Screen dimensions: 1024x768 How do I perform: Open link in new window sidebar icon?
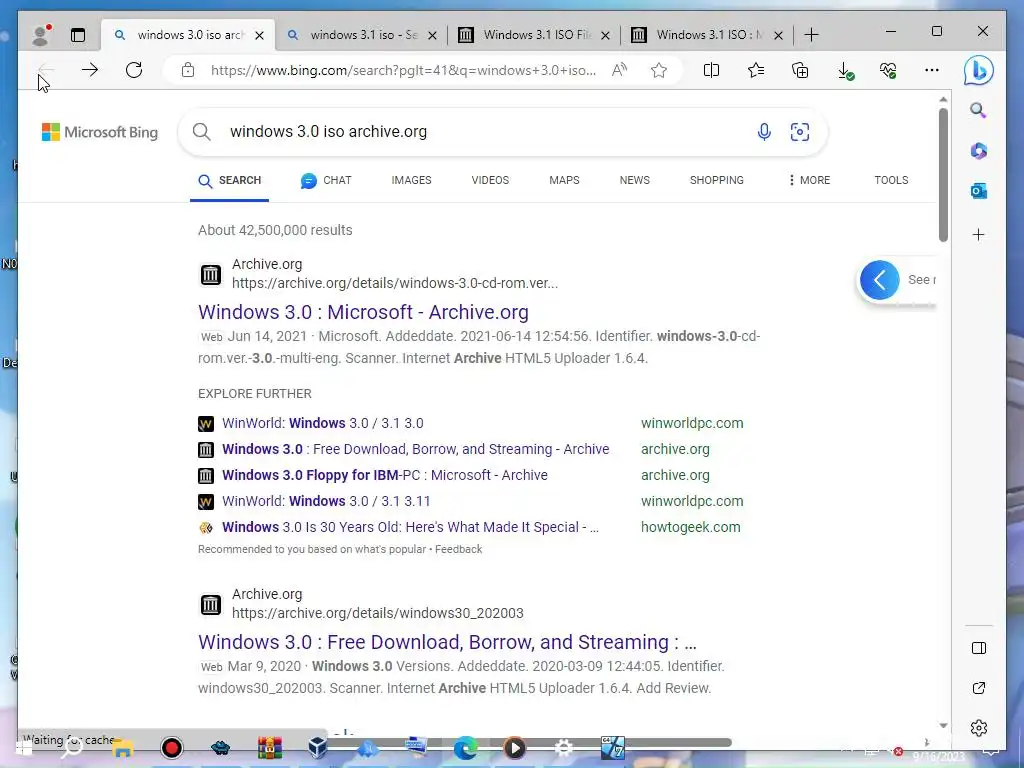[x=979, y=688]
